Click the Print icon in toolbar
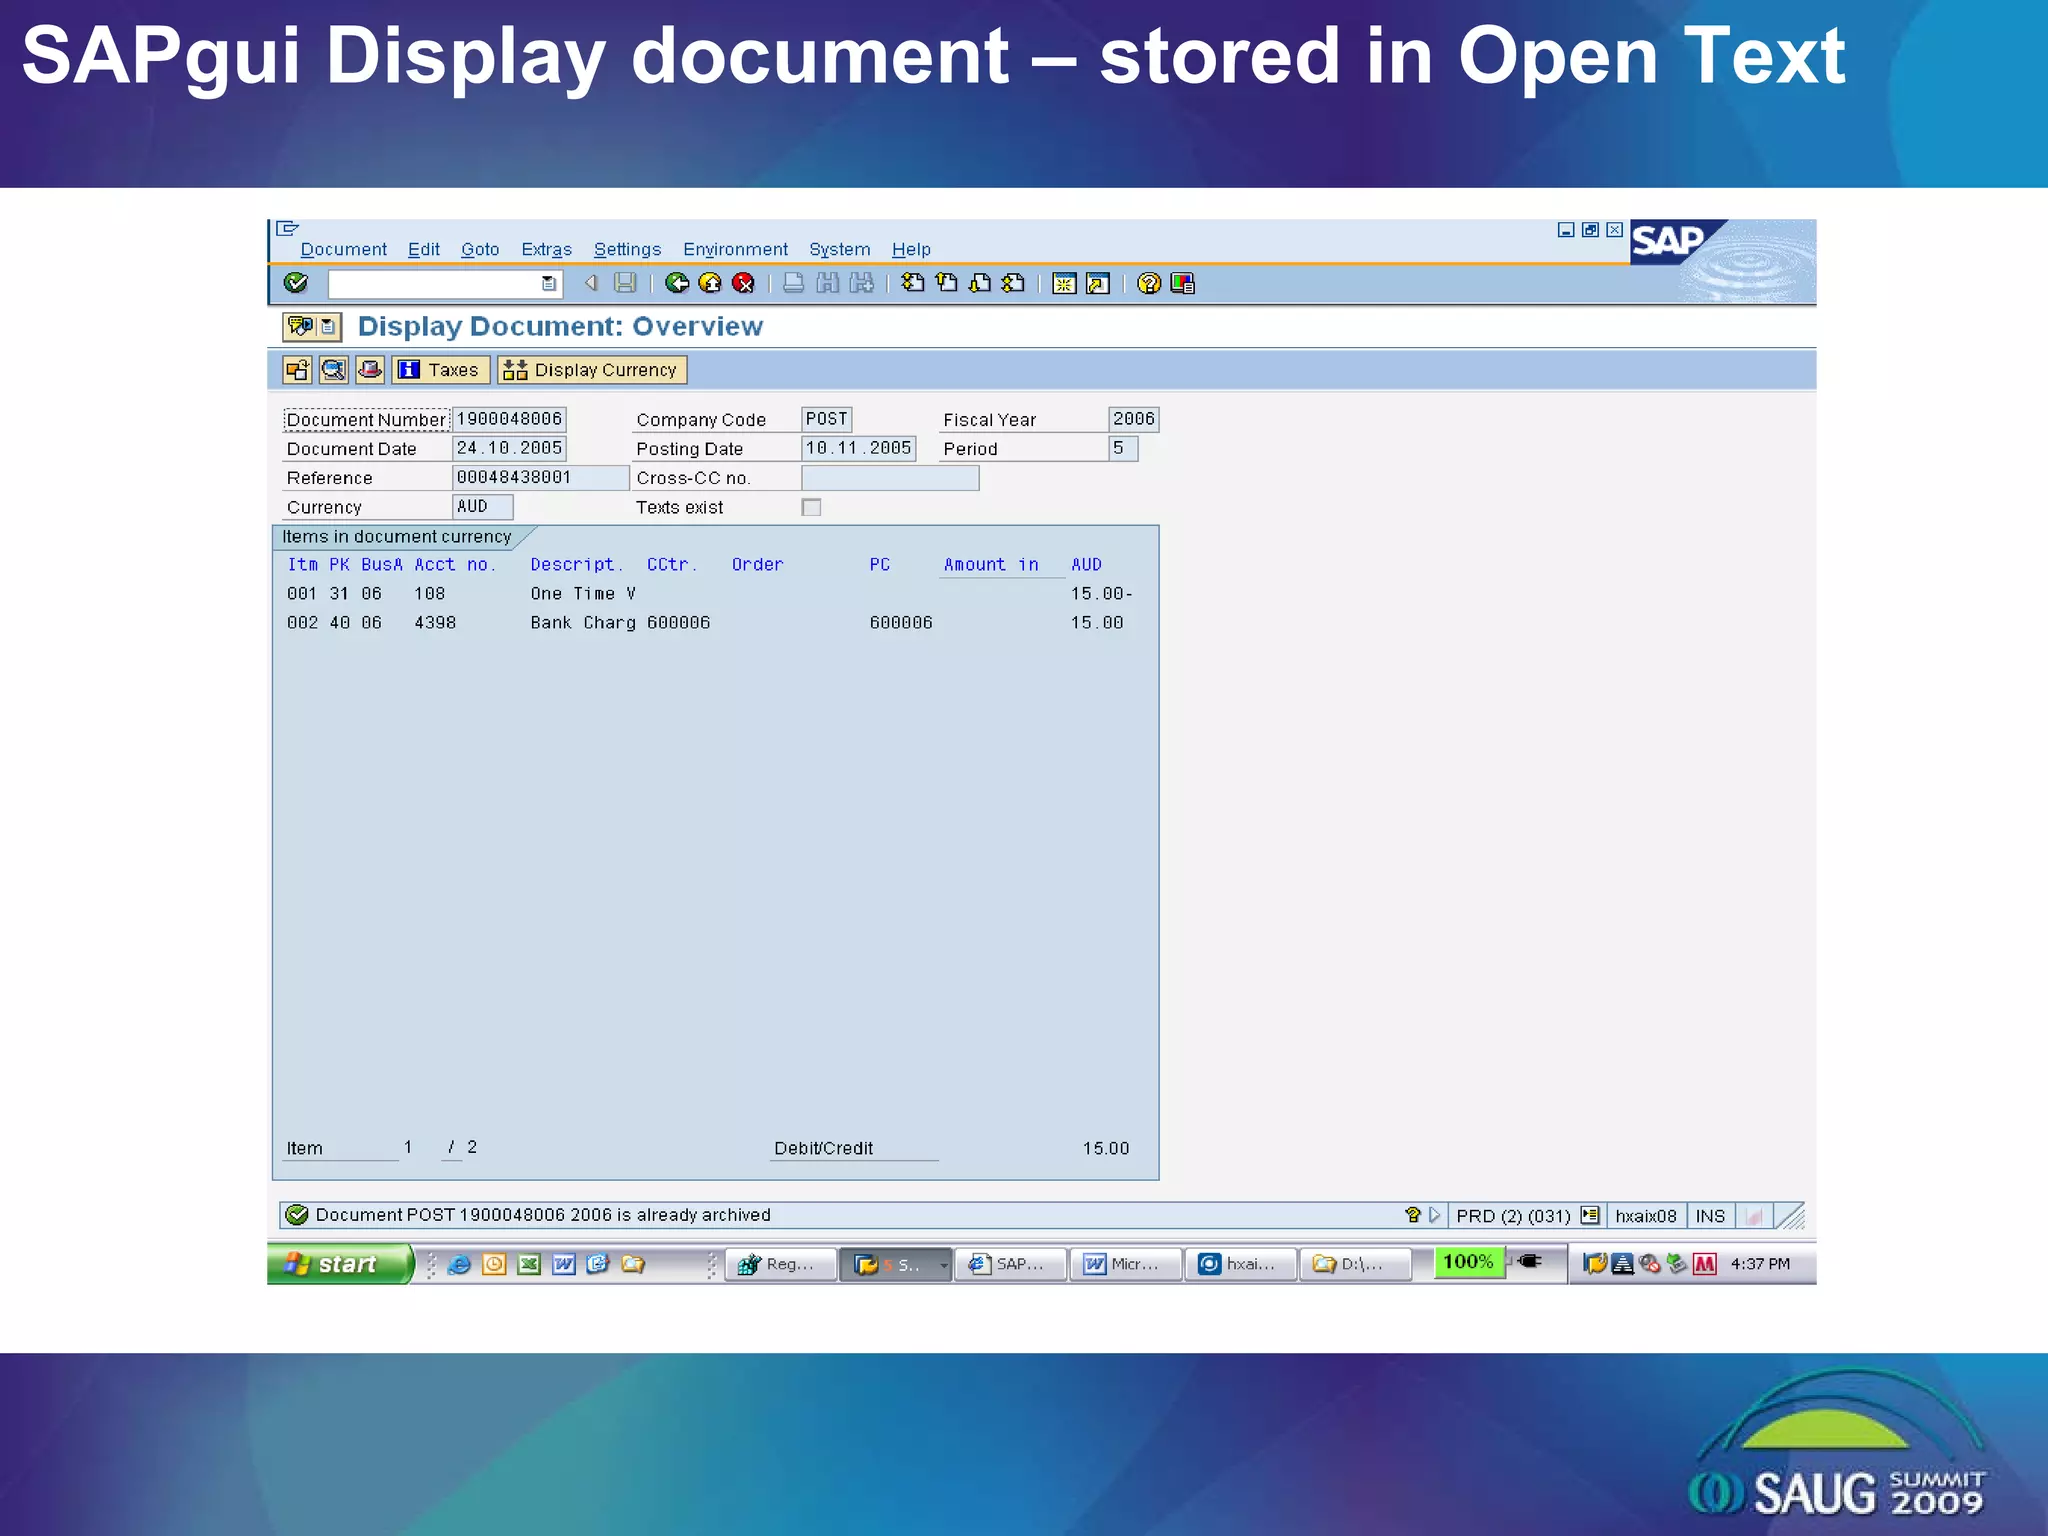Screen dimensions: 2048x1536 point(794,283)
